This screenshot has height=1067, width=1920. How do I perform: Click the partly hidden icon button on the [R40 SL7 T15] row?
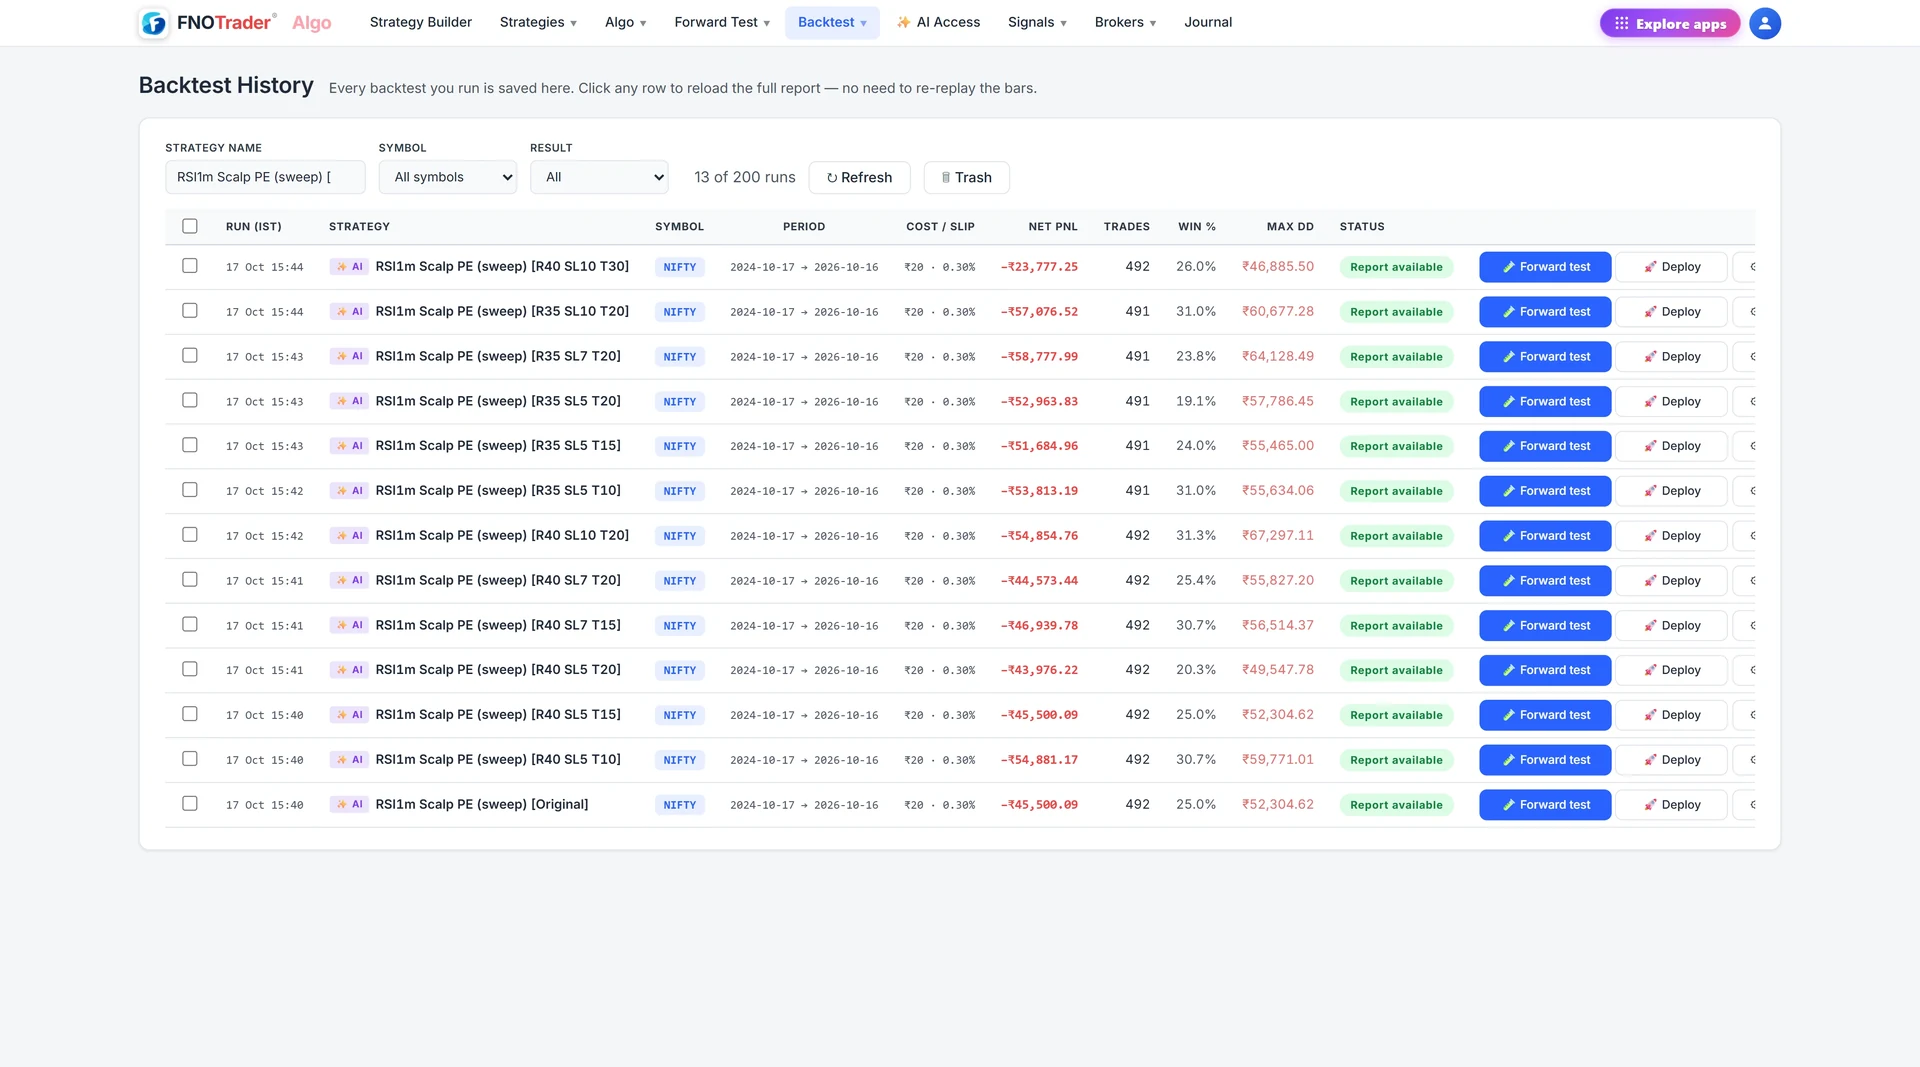[1745, 626]
